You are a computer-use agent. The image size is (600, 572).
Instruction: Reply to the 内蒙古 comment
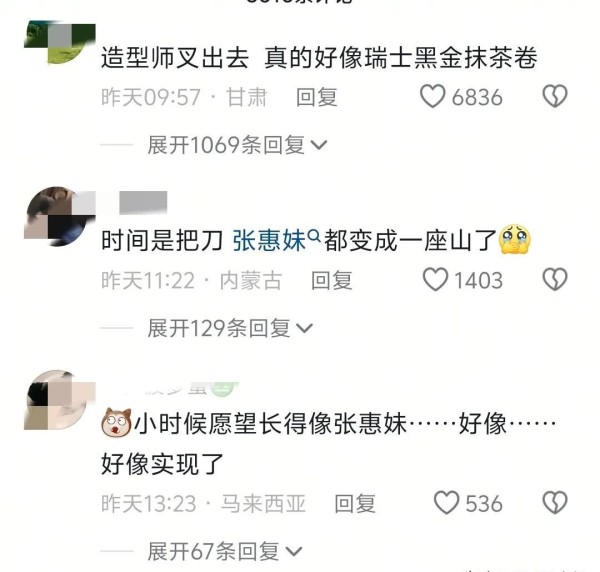(331, 280)
